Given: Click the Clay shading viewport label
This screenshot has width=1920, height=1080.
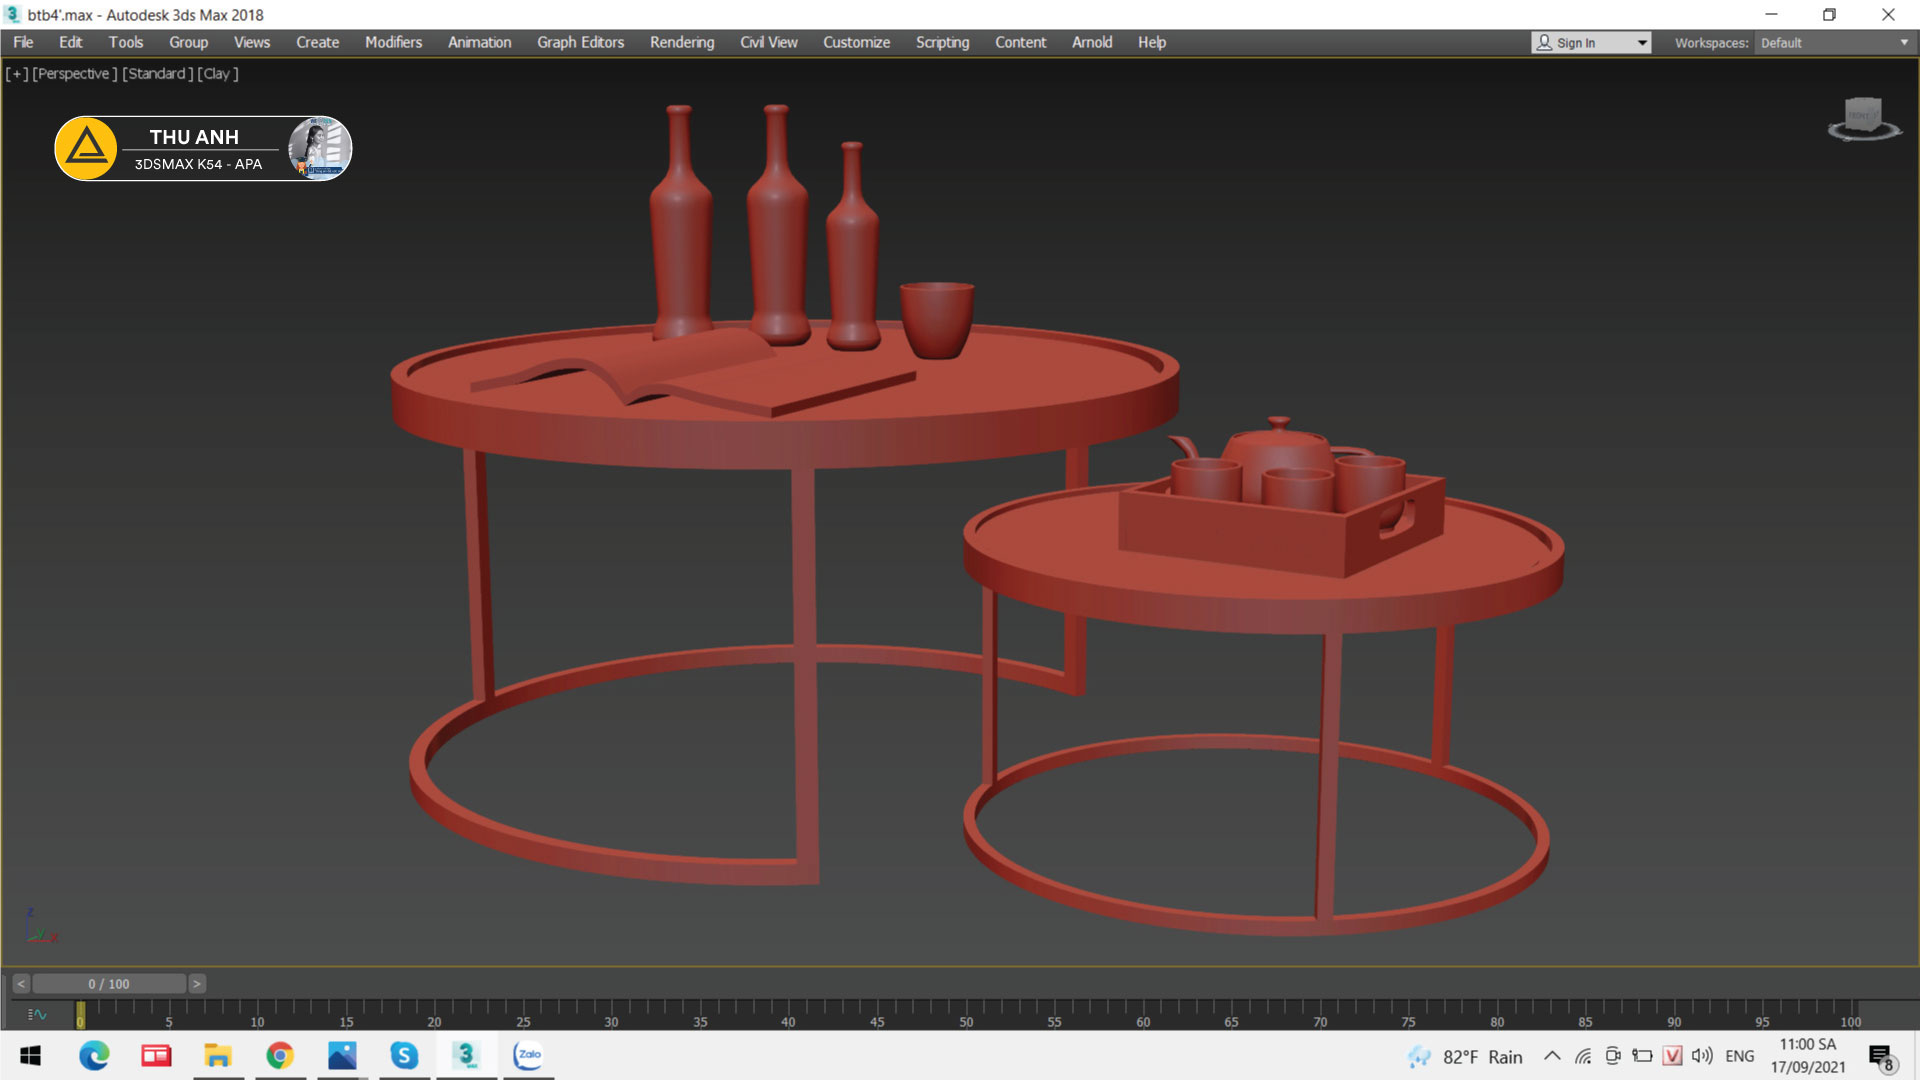Looking at the screenshot, I should (217, 73).
